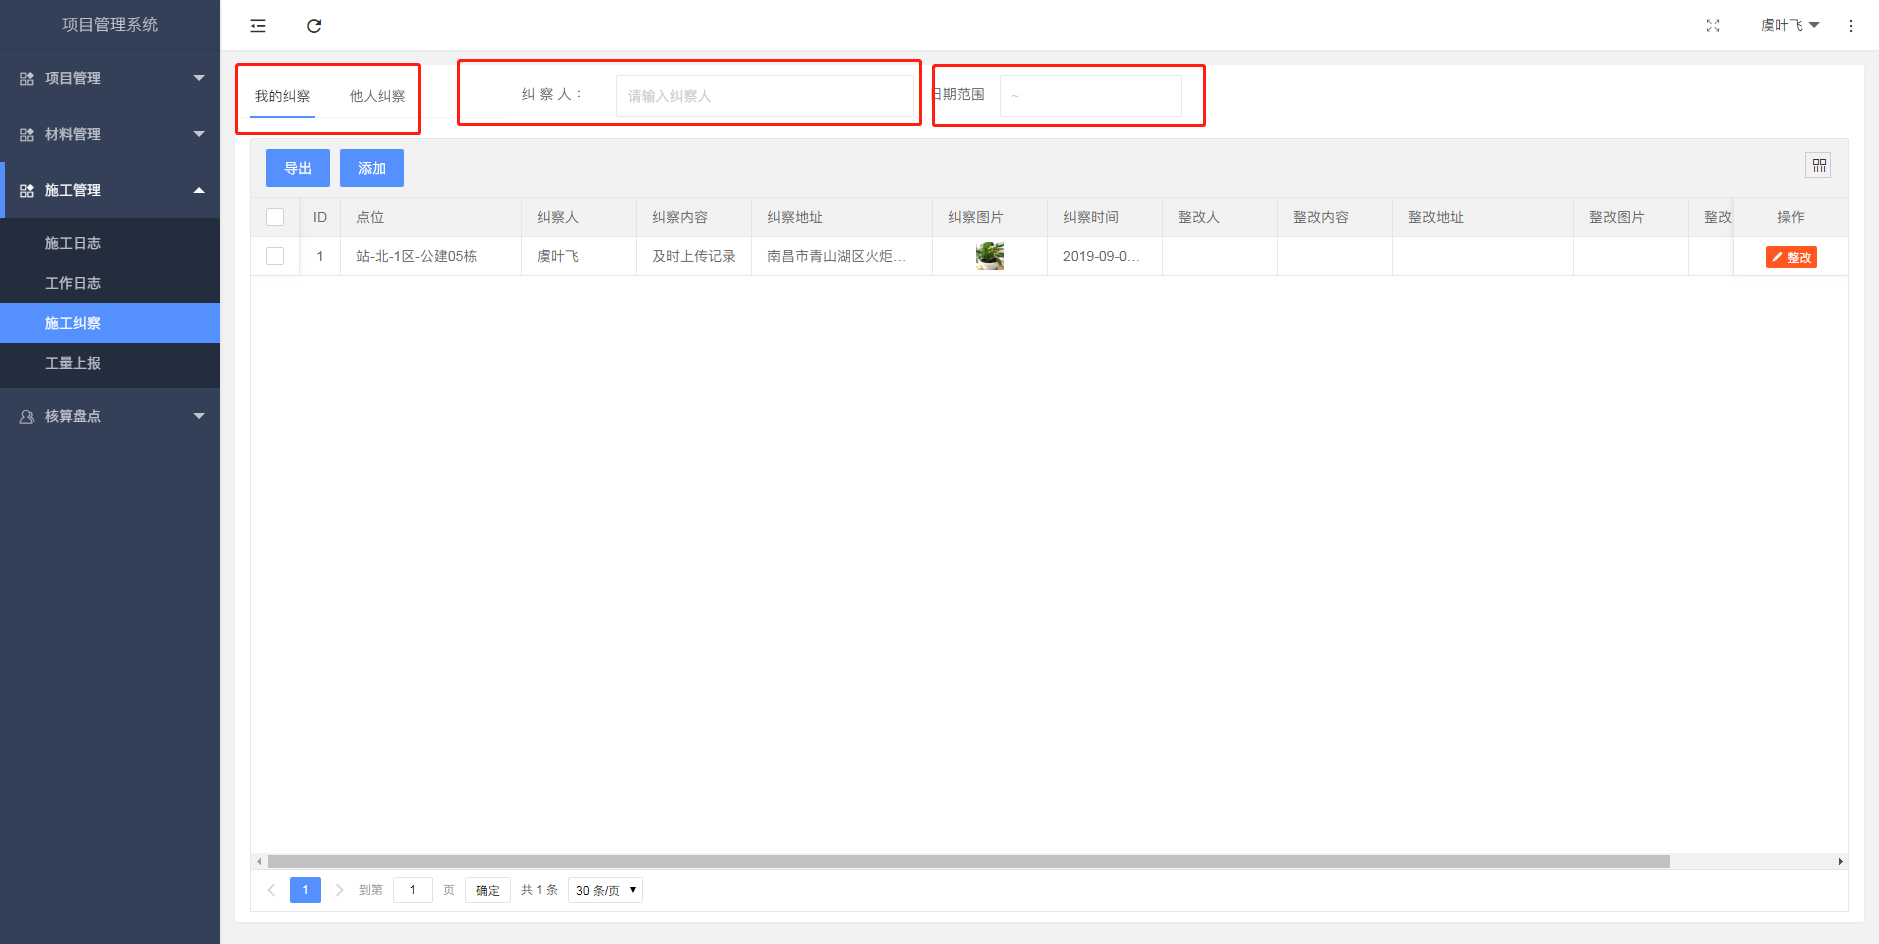Click the horizontal table scrollbar

click(x=969, y=861)
